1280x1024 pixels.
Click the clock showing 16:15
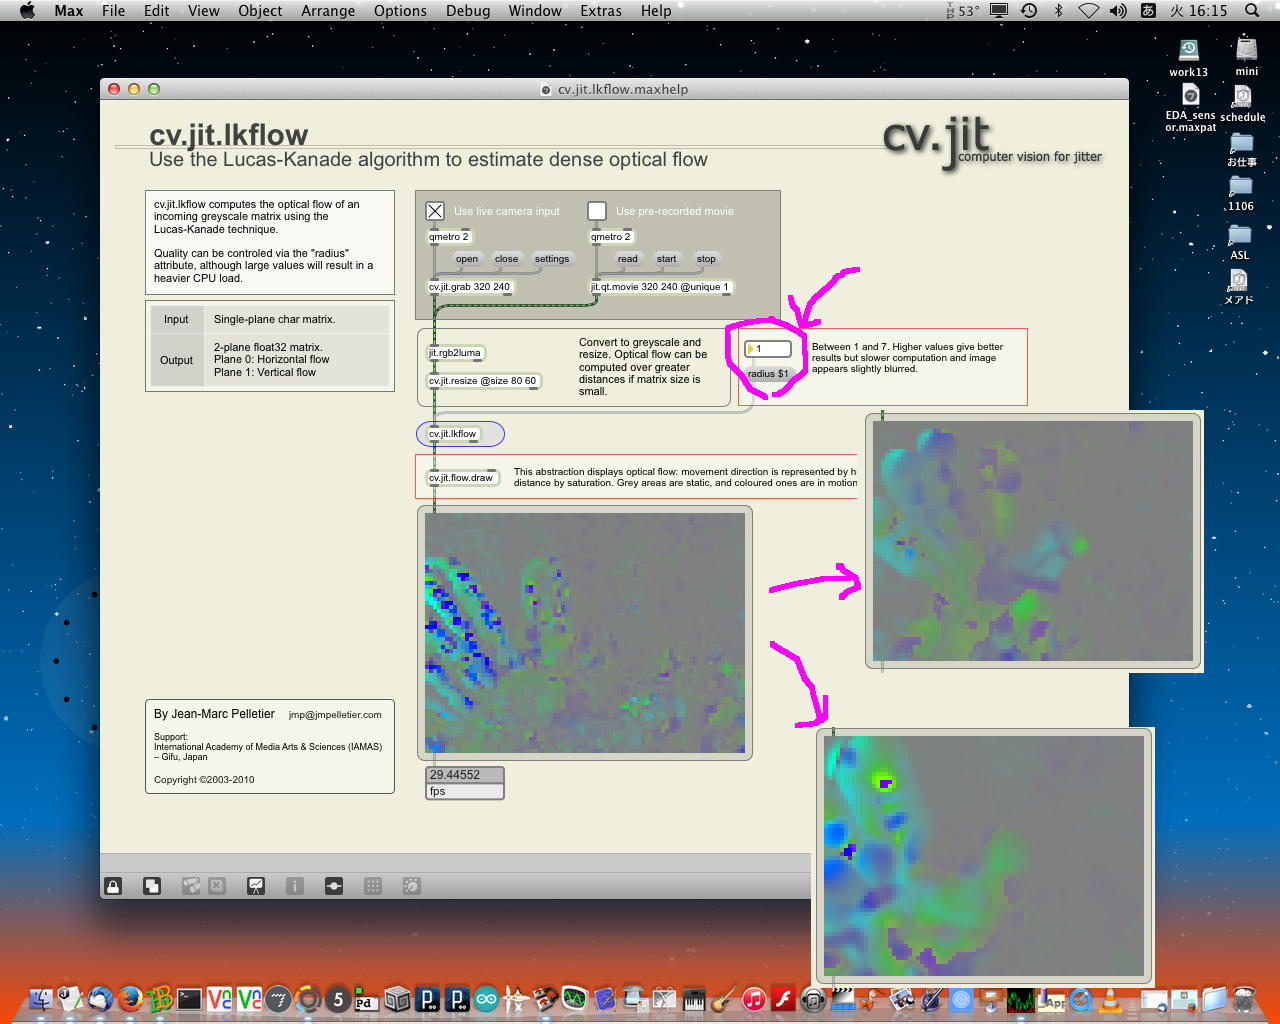point(1199,11)
